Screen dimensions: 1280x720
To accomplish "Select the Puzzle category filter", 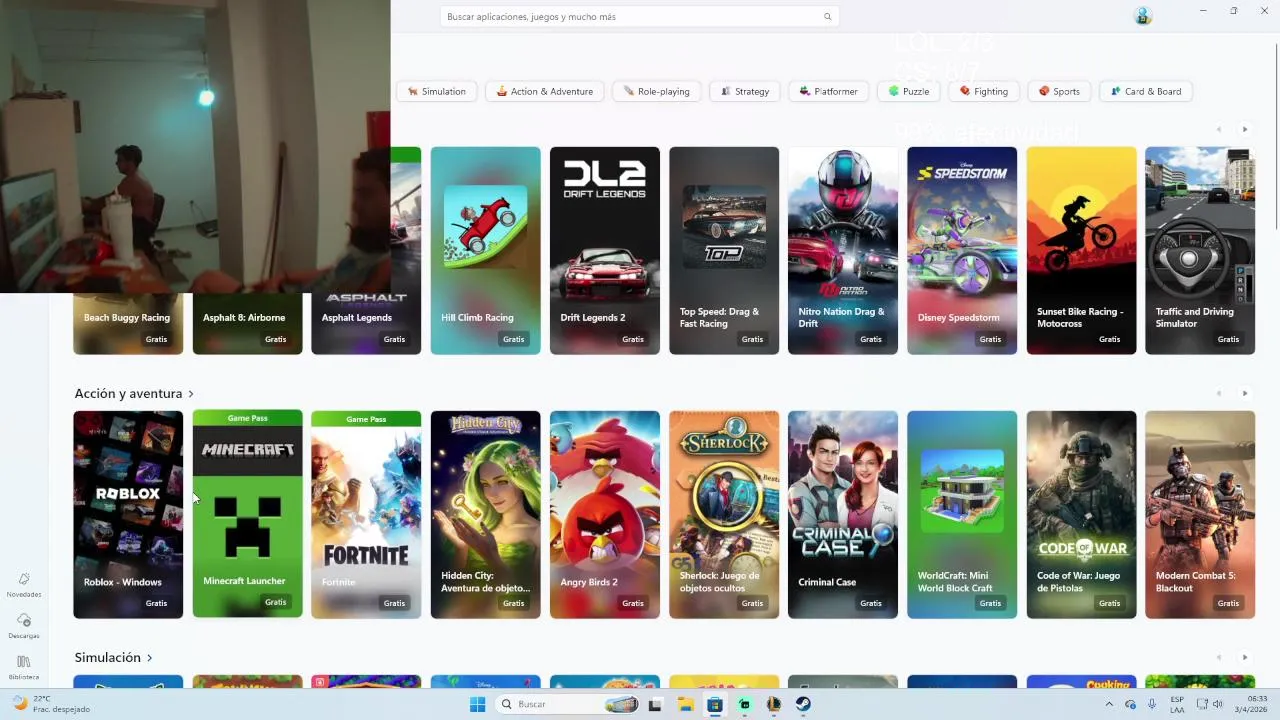I will coord(909,91).
